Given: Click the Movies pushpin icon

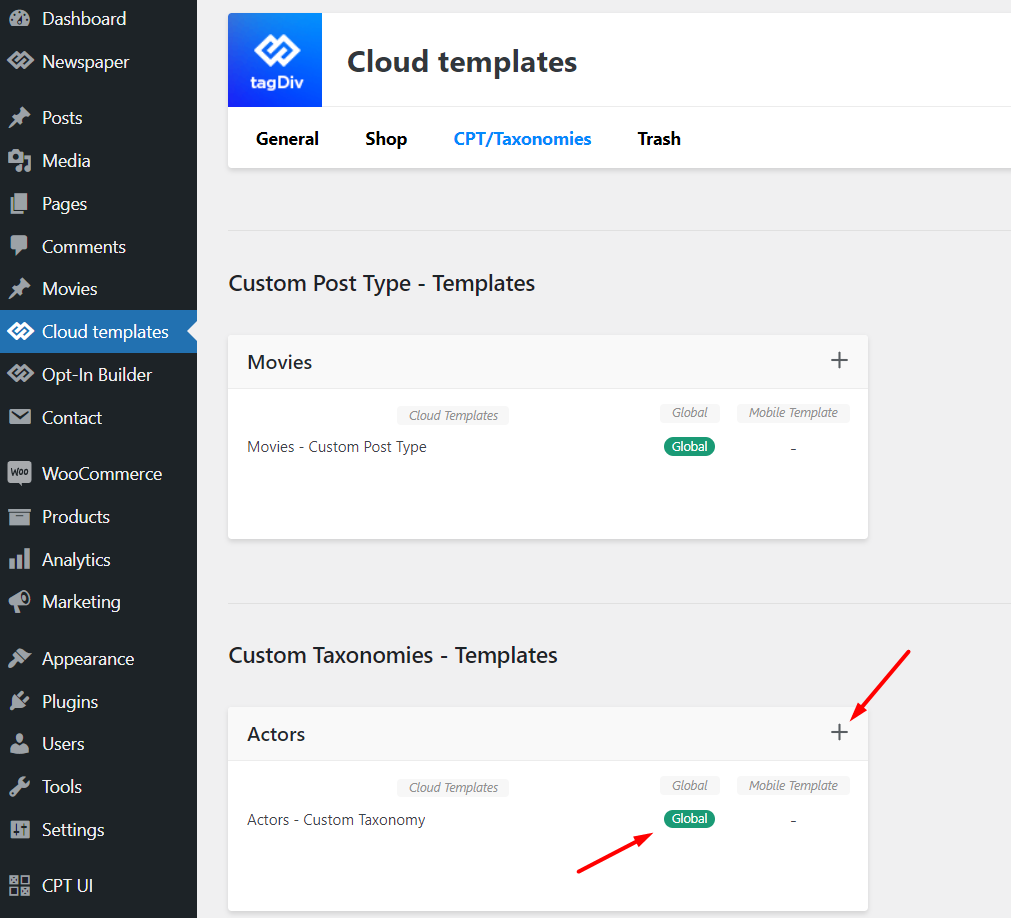Looking at the screenshot, I should pos(19,289).
